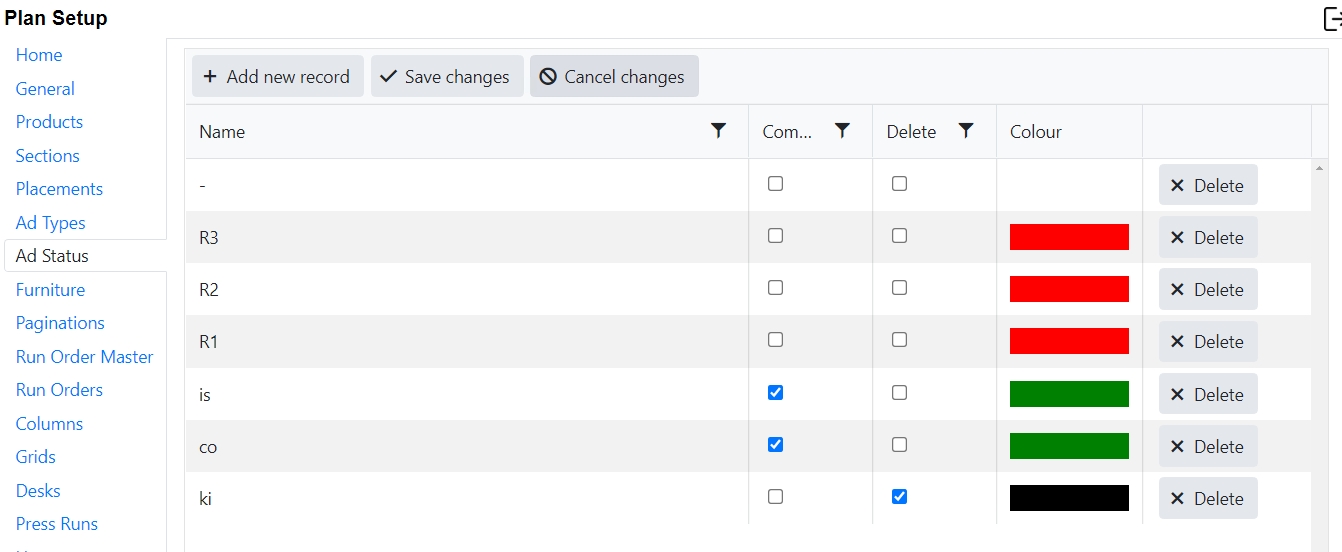
Task: Click the black colour swatch for ki
Action: (1068, 498)
